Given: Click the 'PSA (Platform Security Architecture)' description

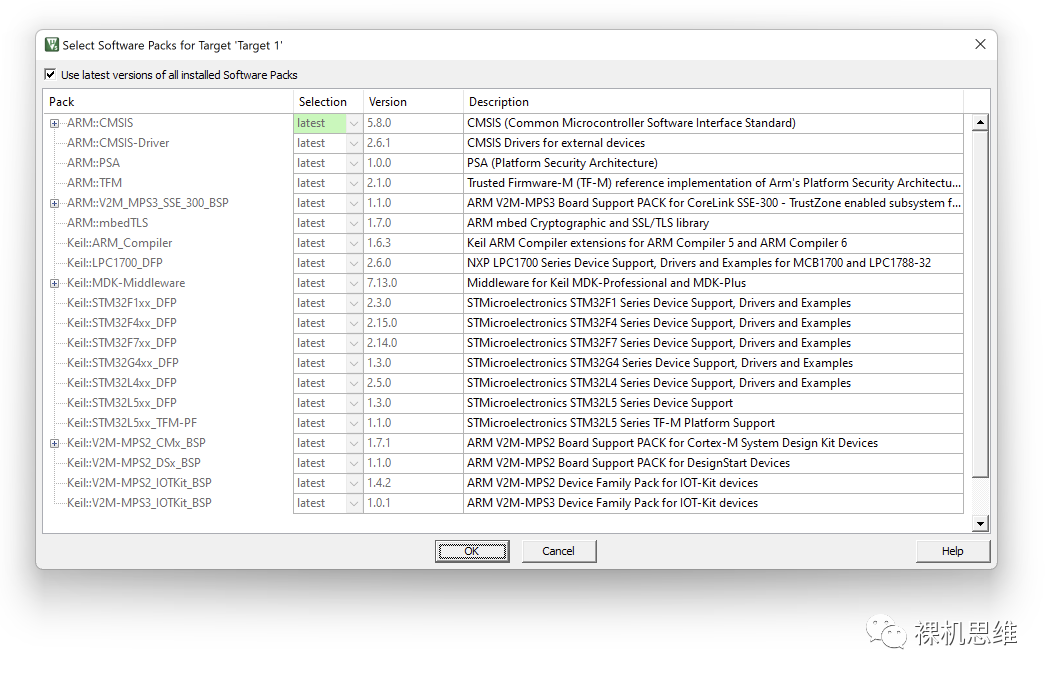Looking at the screenshot, I should (x=562, y=163).
